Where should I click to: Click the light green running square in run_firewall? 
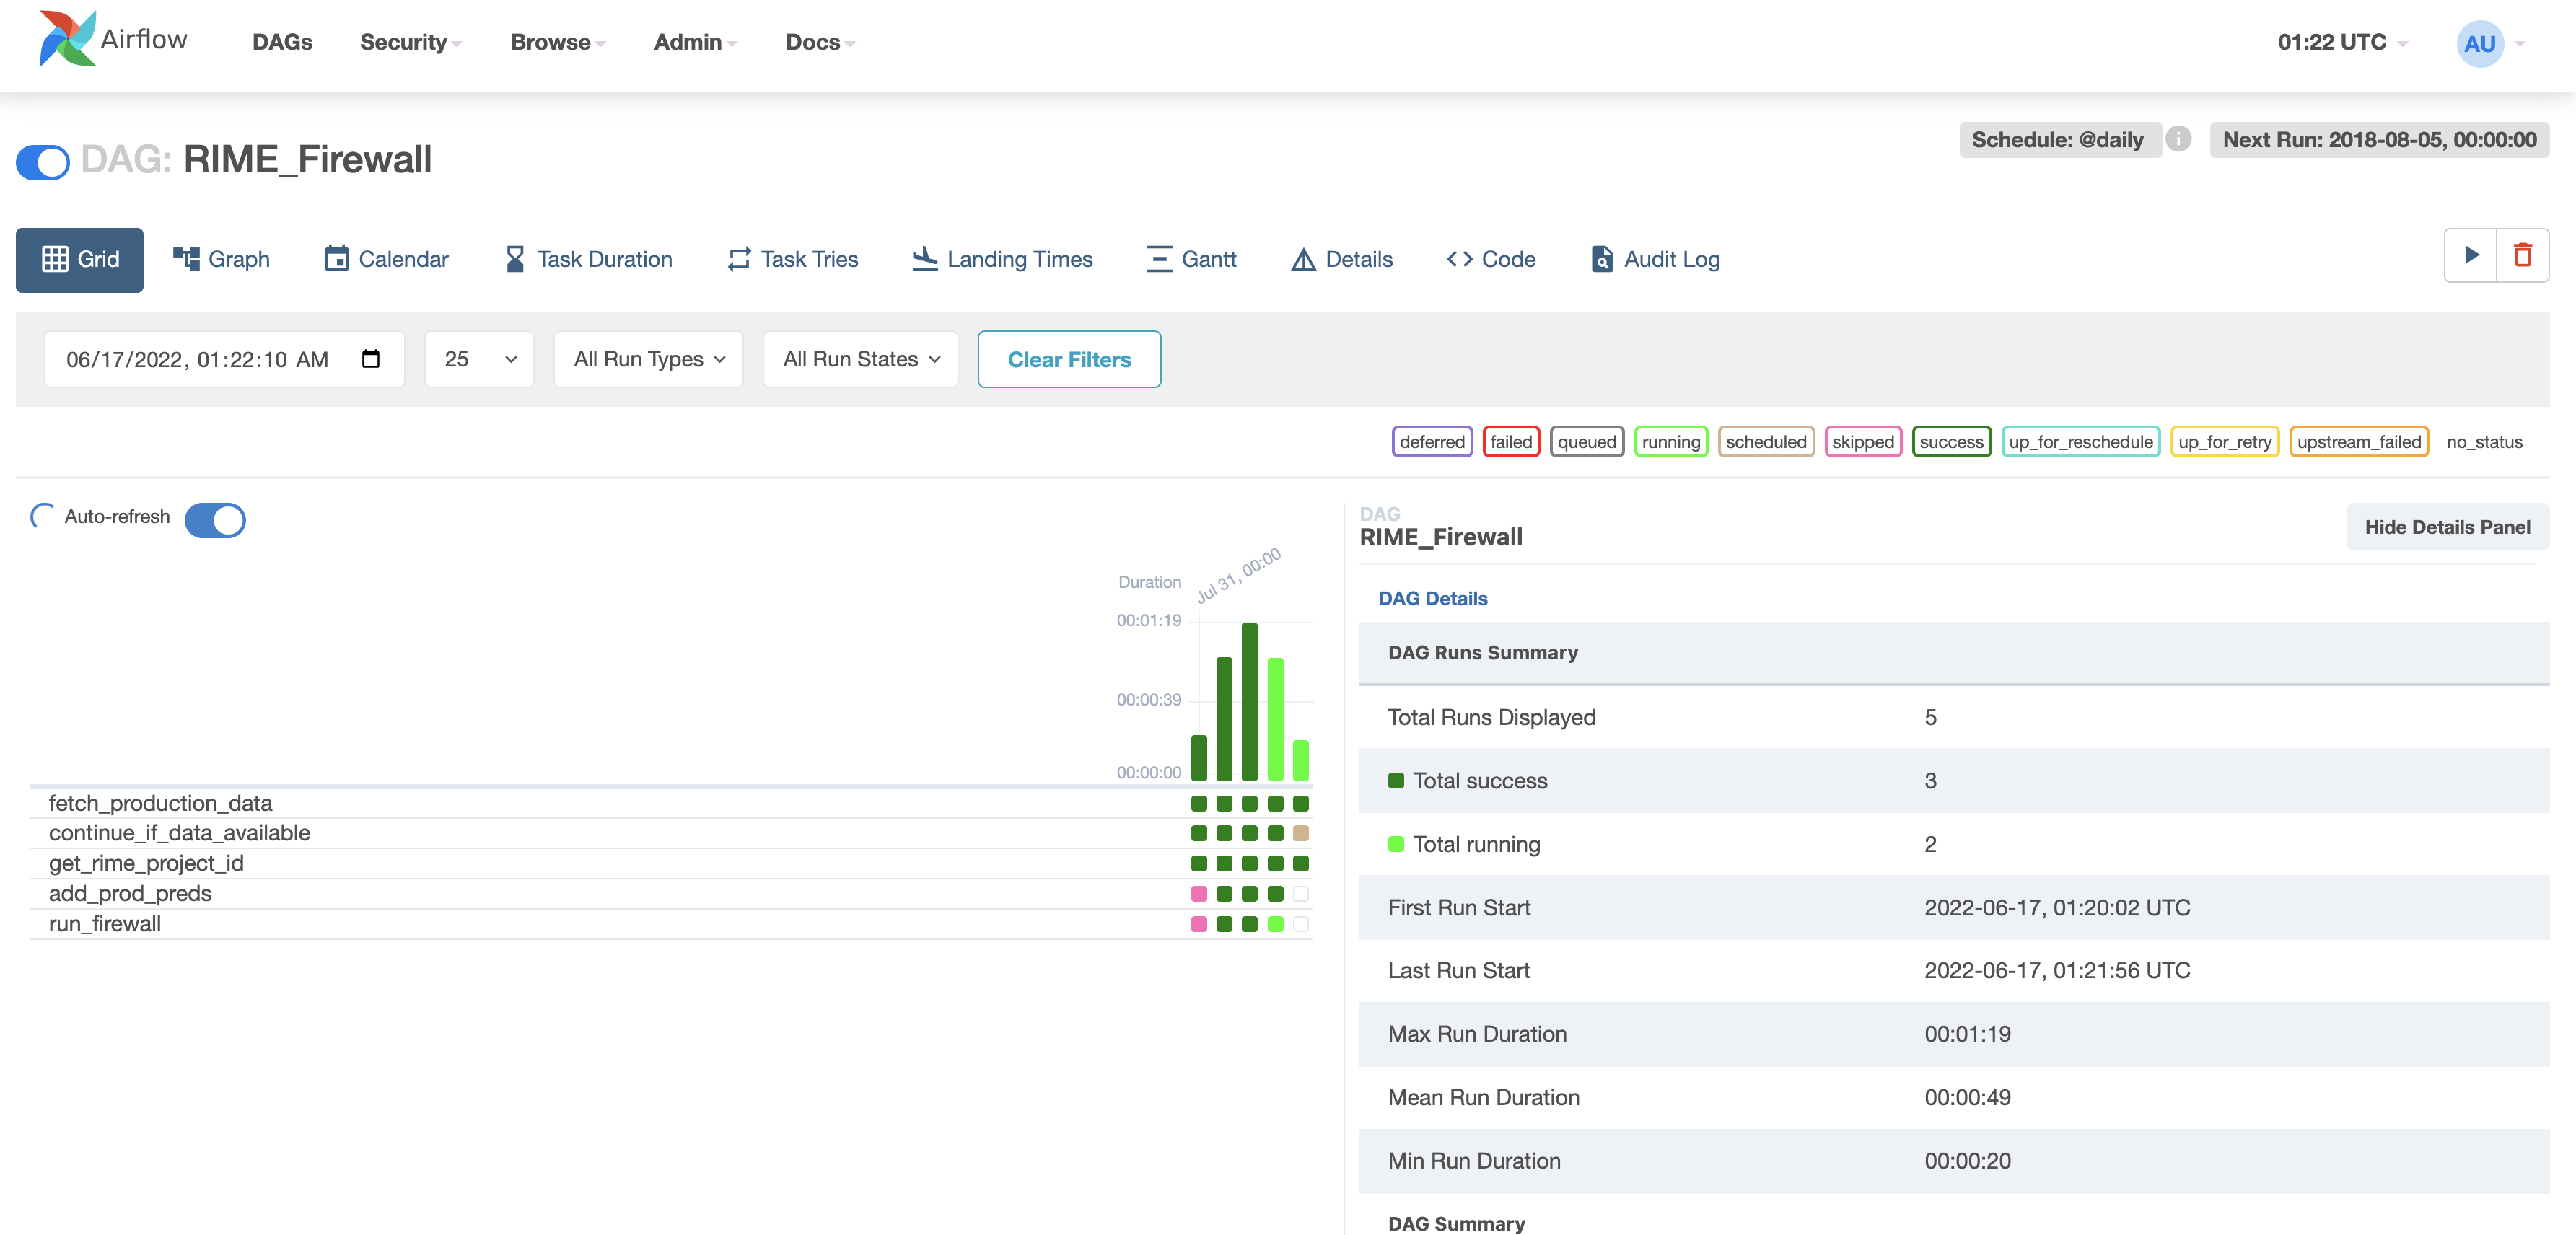1275,924
